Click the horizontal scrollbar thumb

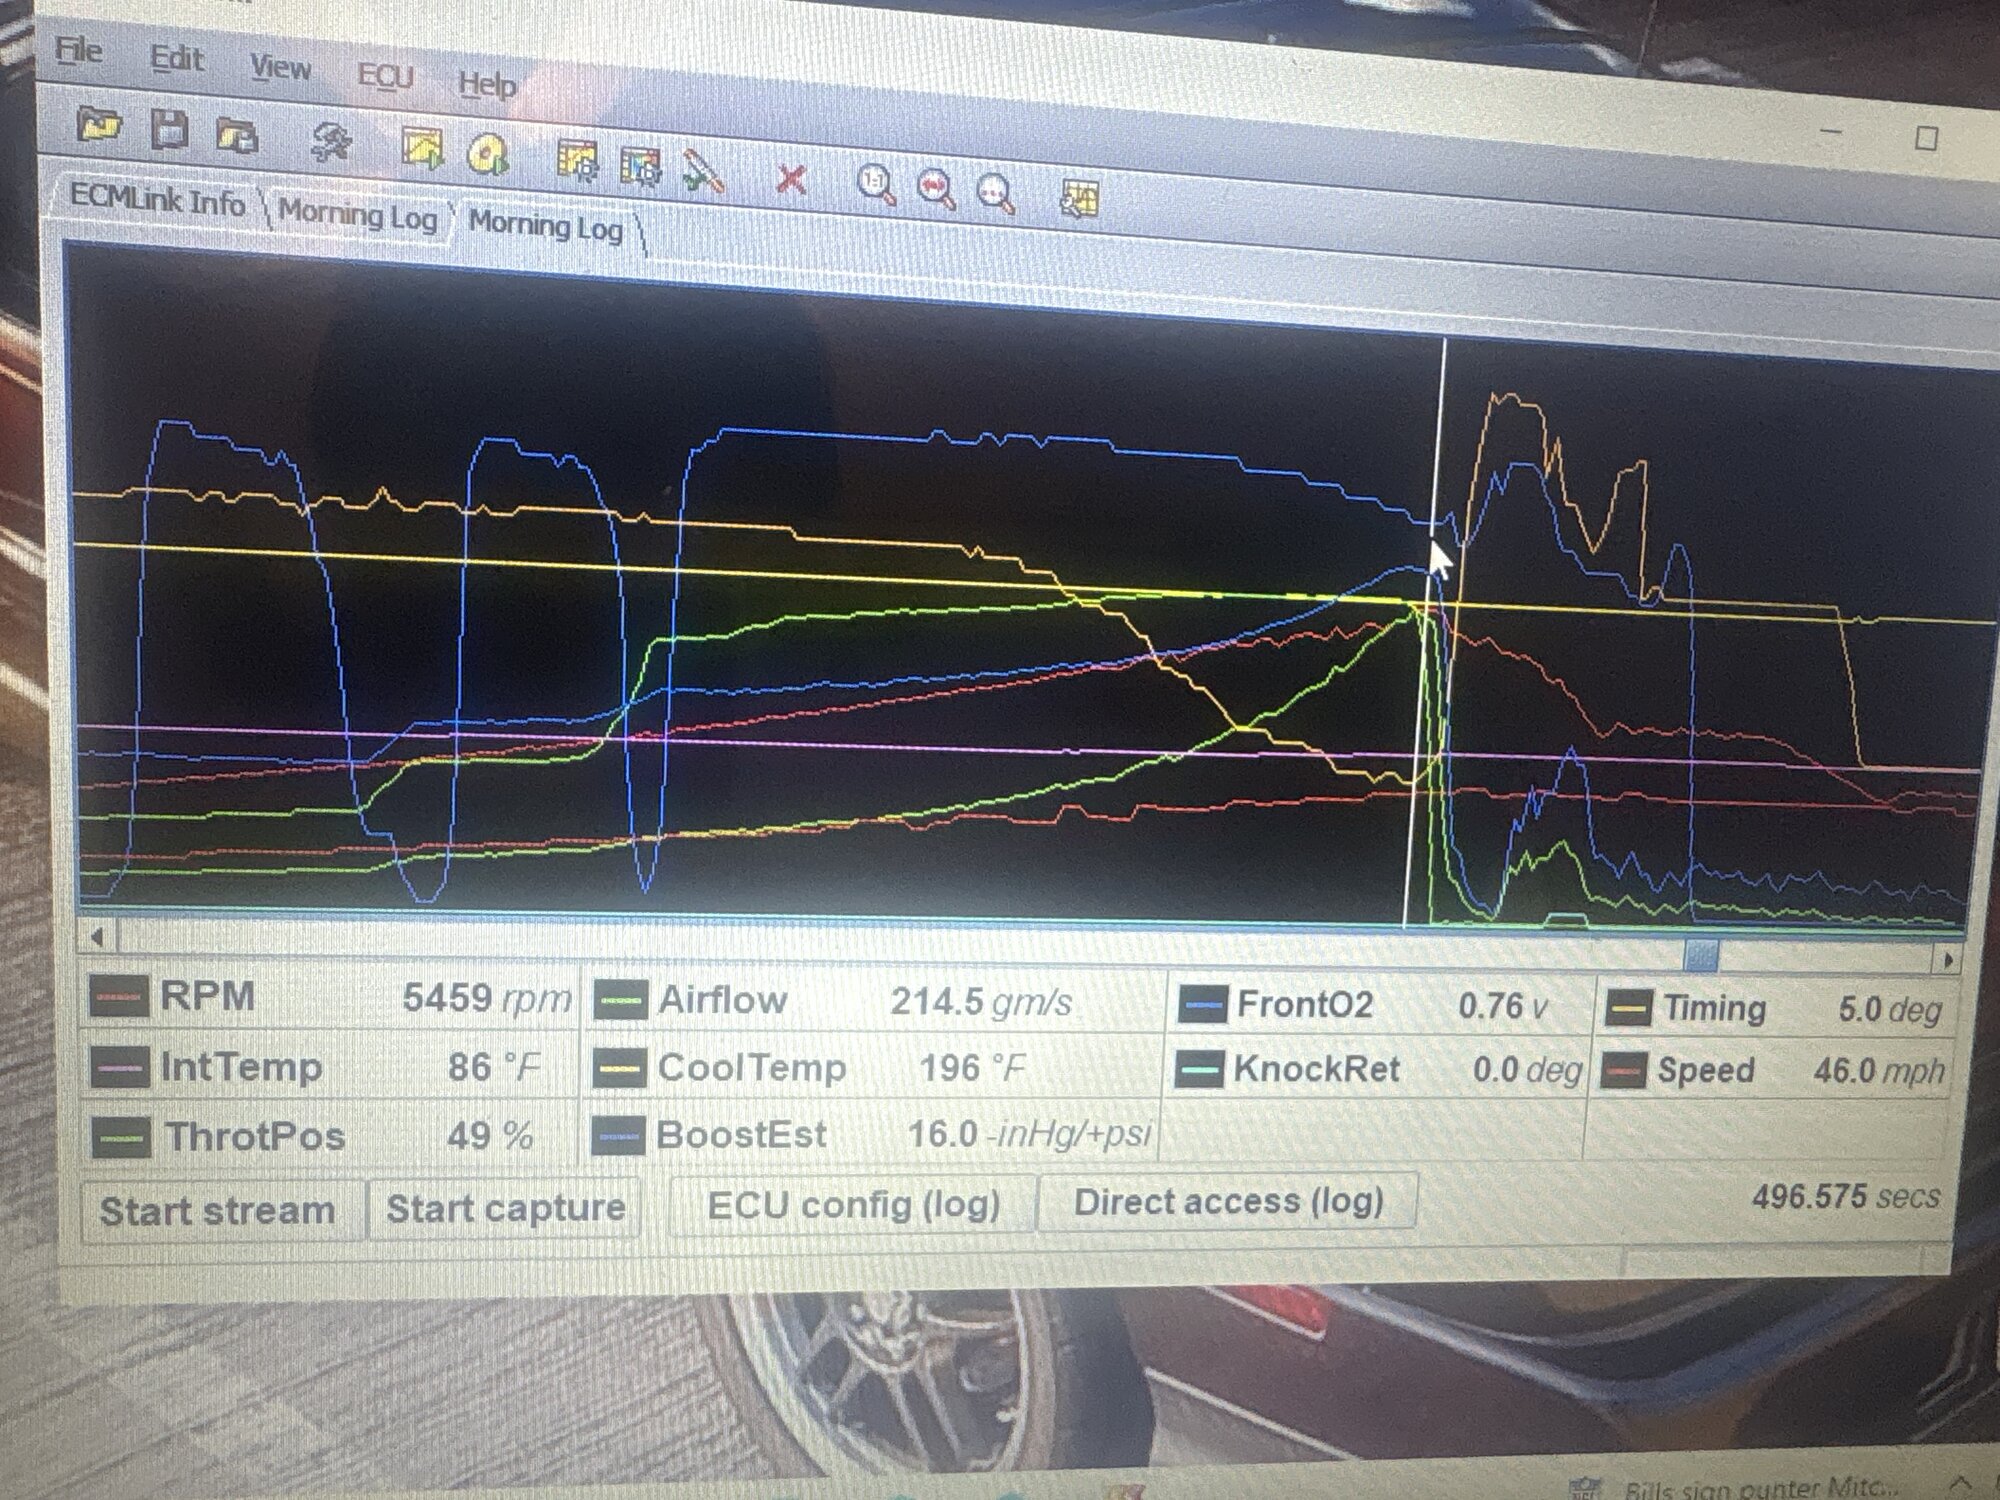(1701, 956)
